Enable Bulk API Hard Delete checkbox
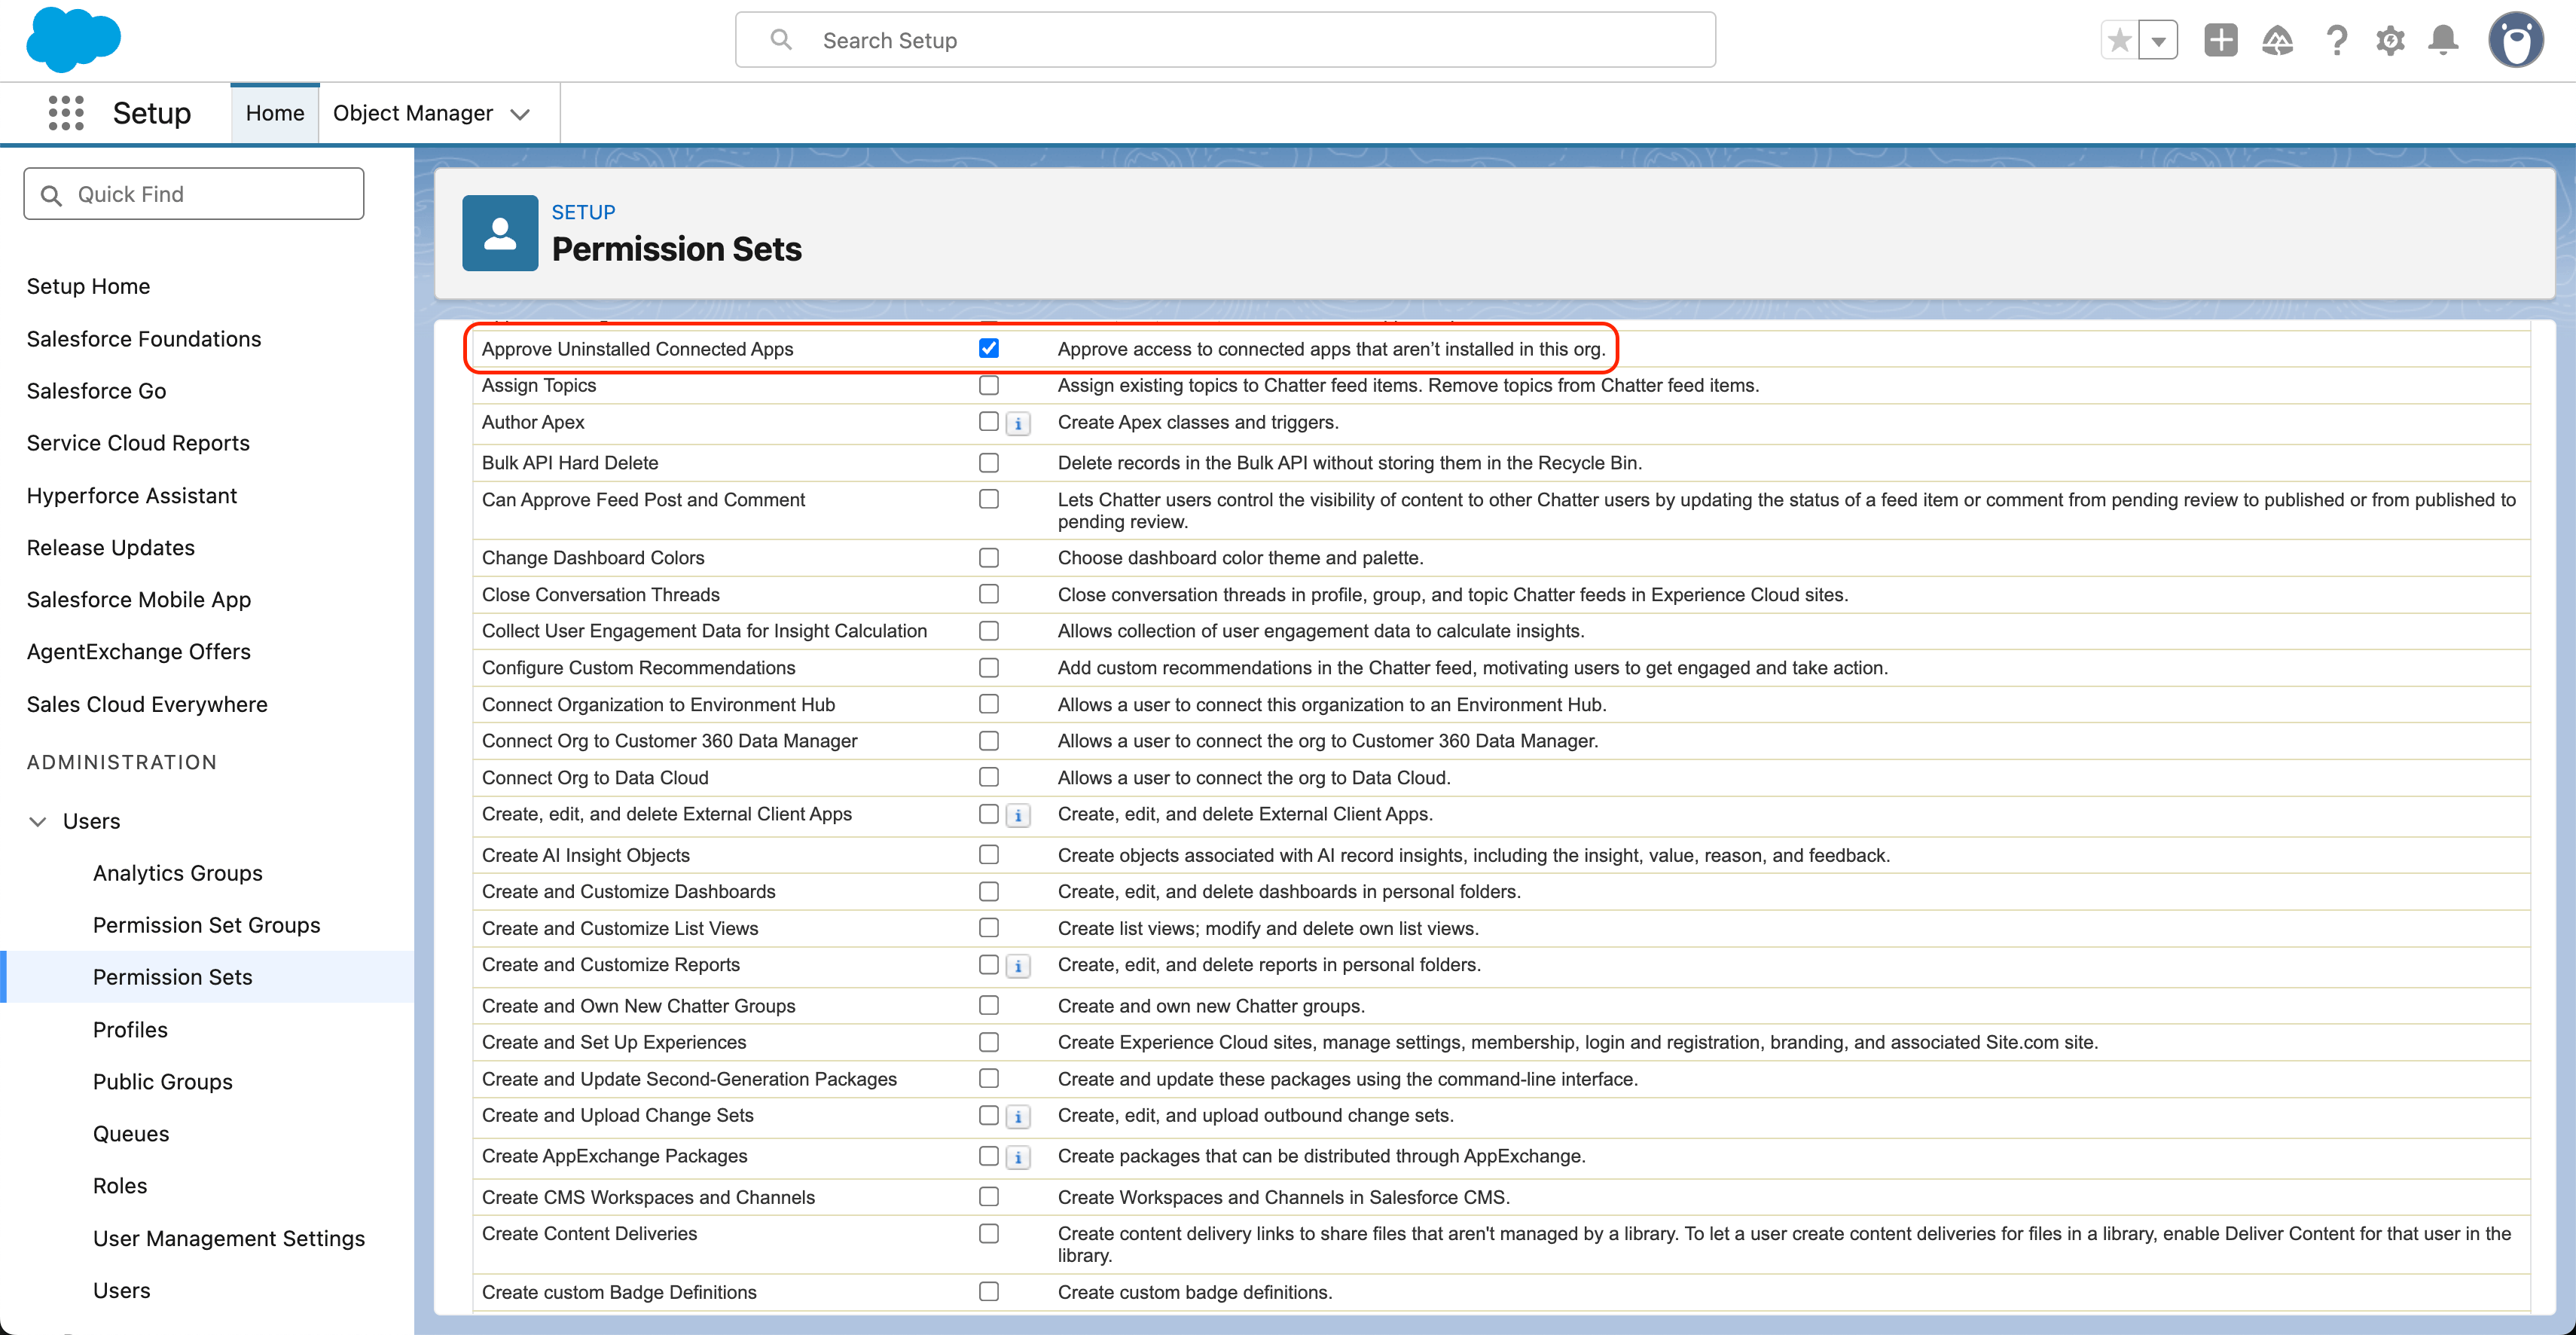Viewport: 2576px width, 1335px height. pos(989,463)
